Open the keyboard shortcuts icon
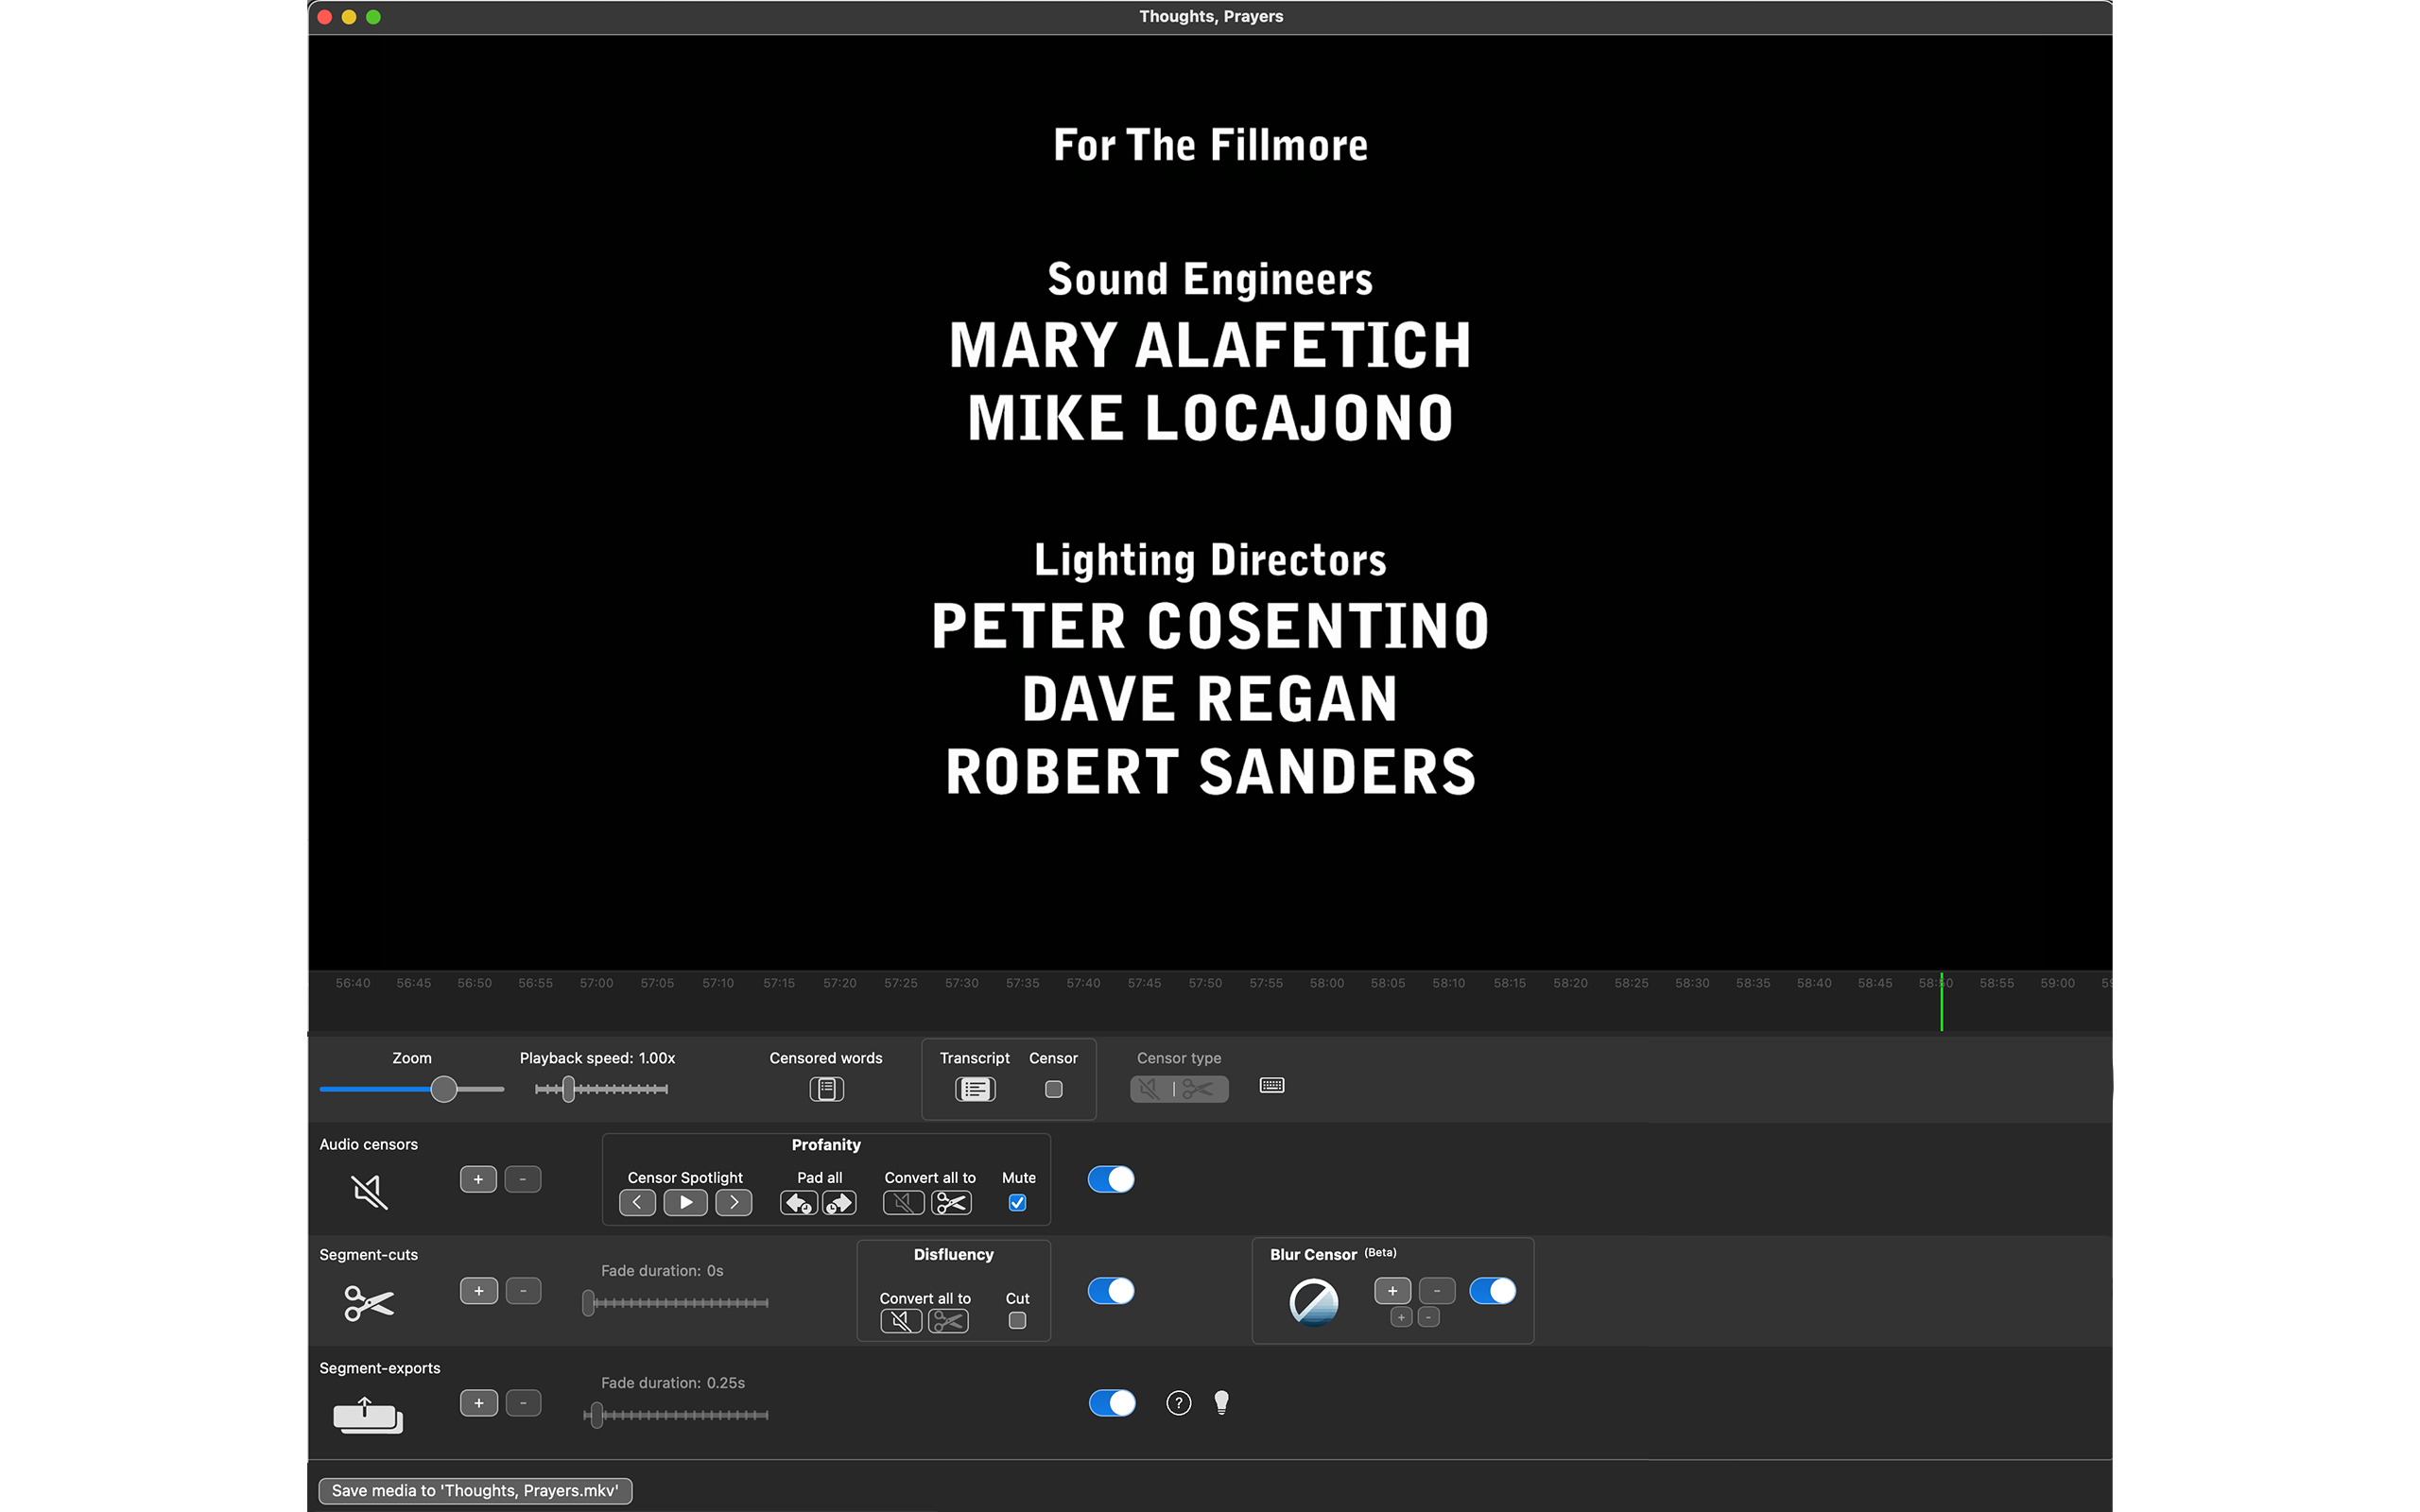This screenshot has height=1512, width=2420. click(1272, 1086)
